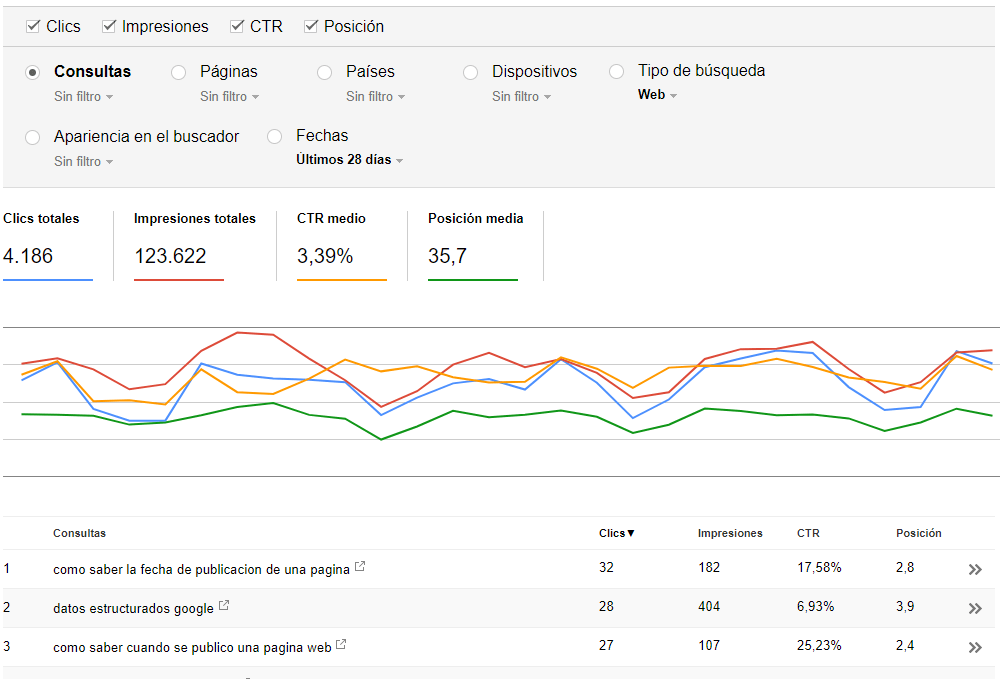Screen dimensions: 1000x679
Task: Select the Dispositivos radio option
Action: click(471, 72)
